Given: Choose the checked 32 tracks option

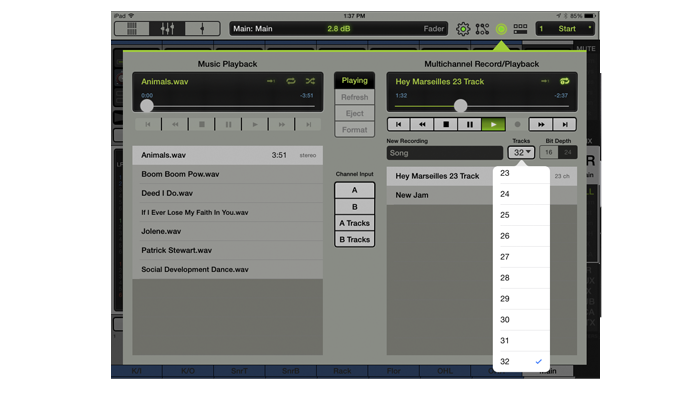Looking at the screenshot, I should (521, 362).
